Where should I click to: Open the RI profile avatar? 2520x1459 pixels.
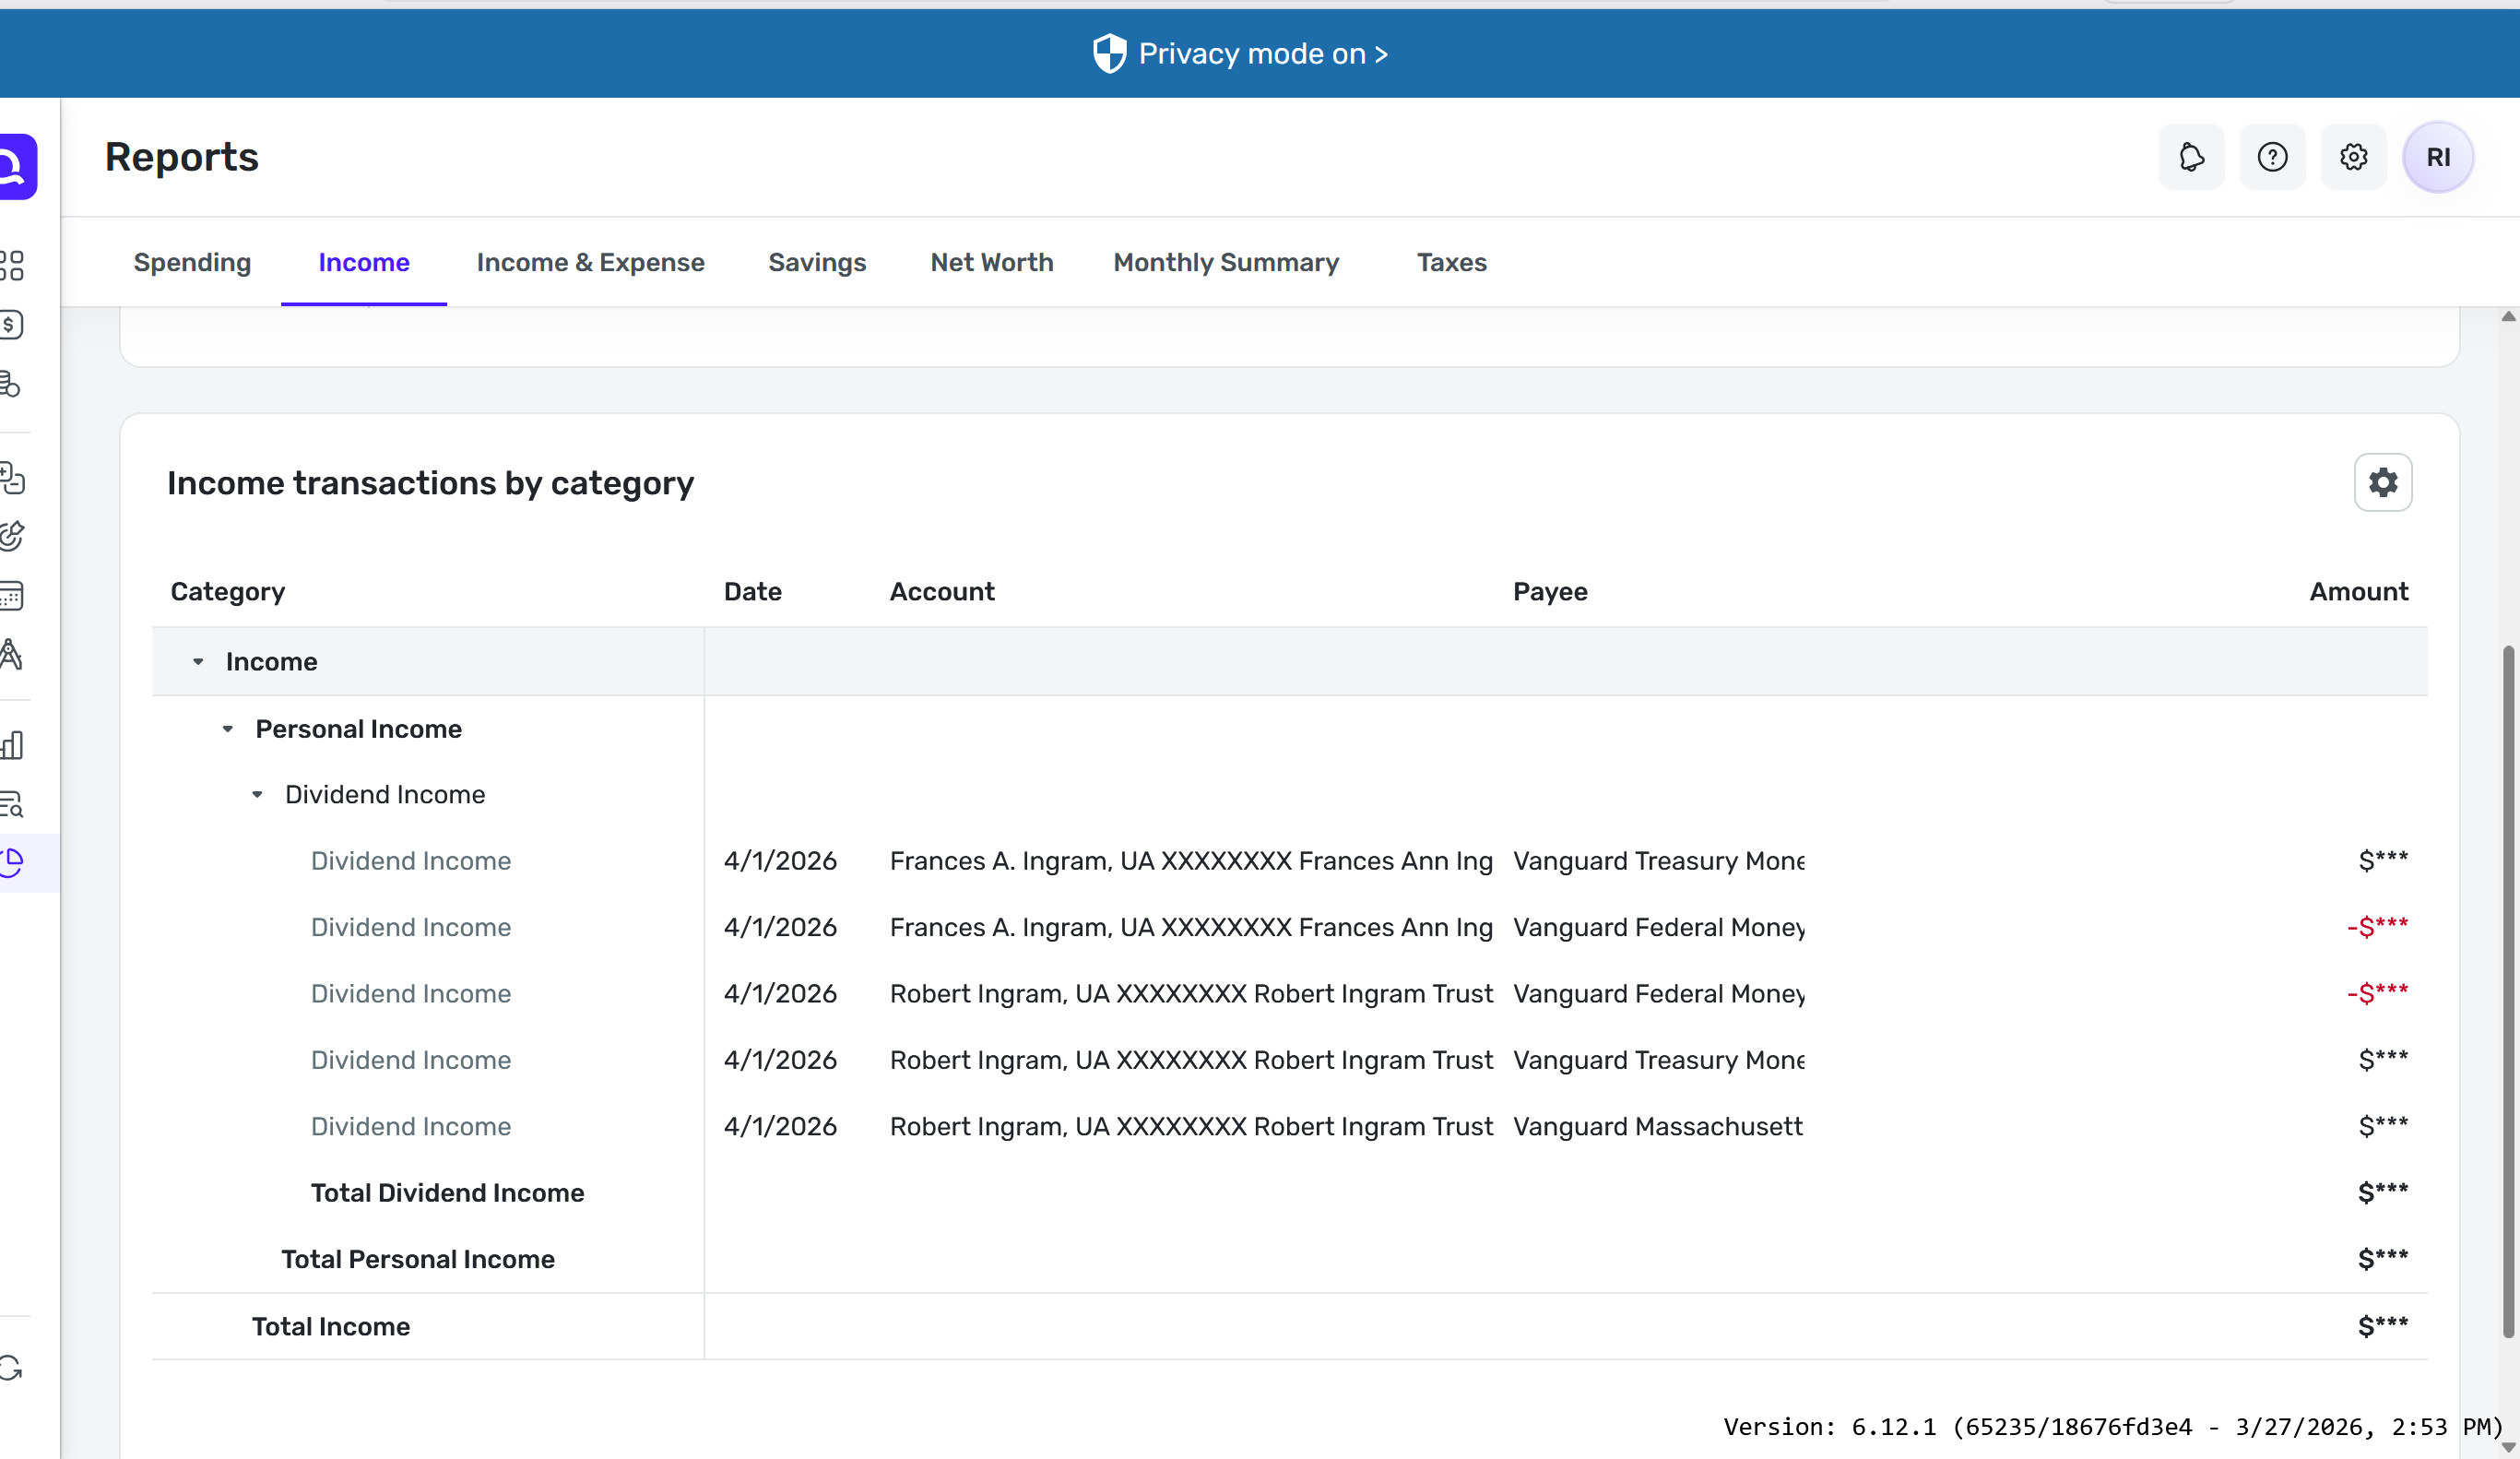click(2437, 157)
